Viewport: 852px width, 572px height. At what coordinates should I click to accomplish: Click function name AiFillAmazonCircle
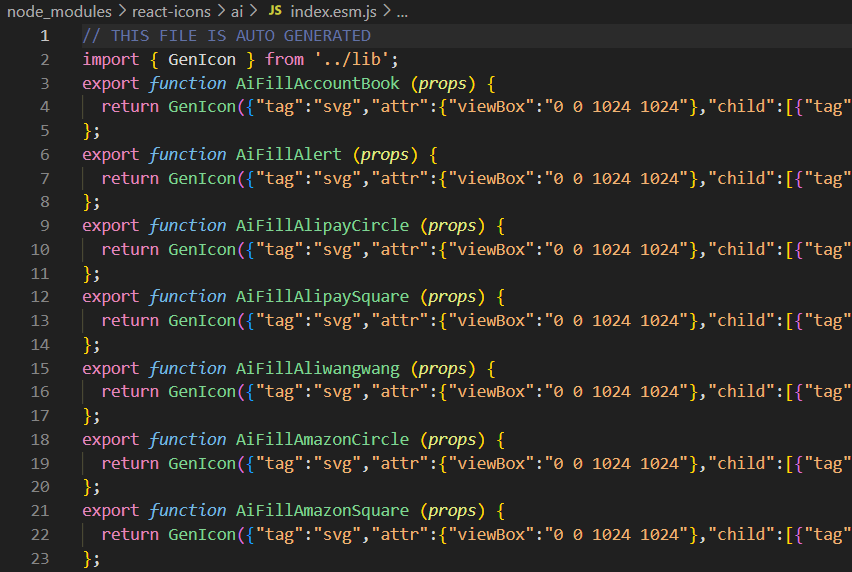coord(322,439)
